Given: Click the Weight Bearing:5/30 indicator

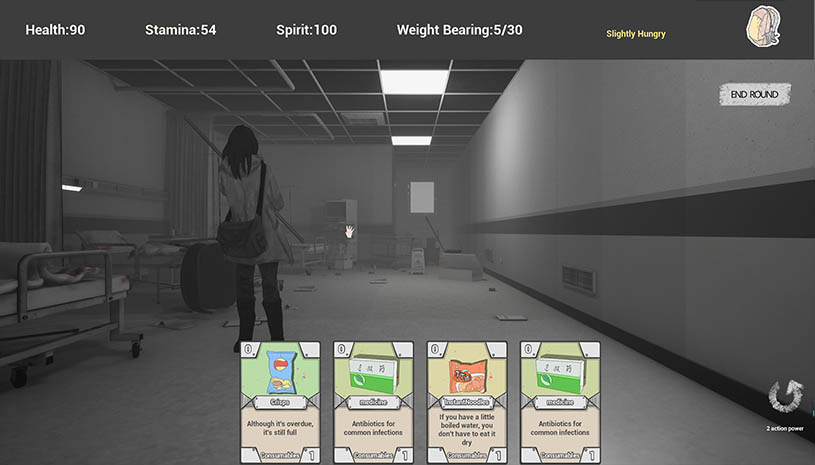Looking at the screenshot, I should click(x=459, y=30).
